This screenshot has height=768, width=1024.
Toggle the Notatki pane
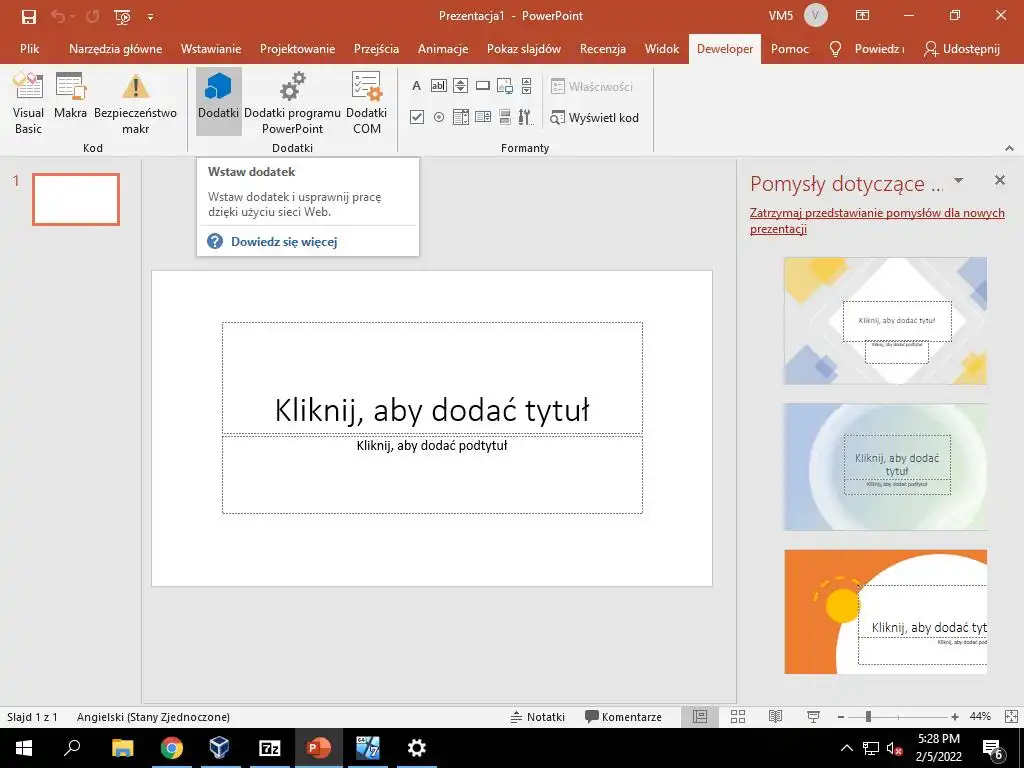[537, 717]
